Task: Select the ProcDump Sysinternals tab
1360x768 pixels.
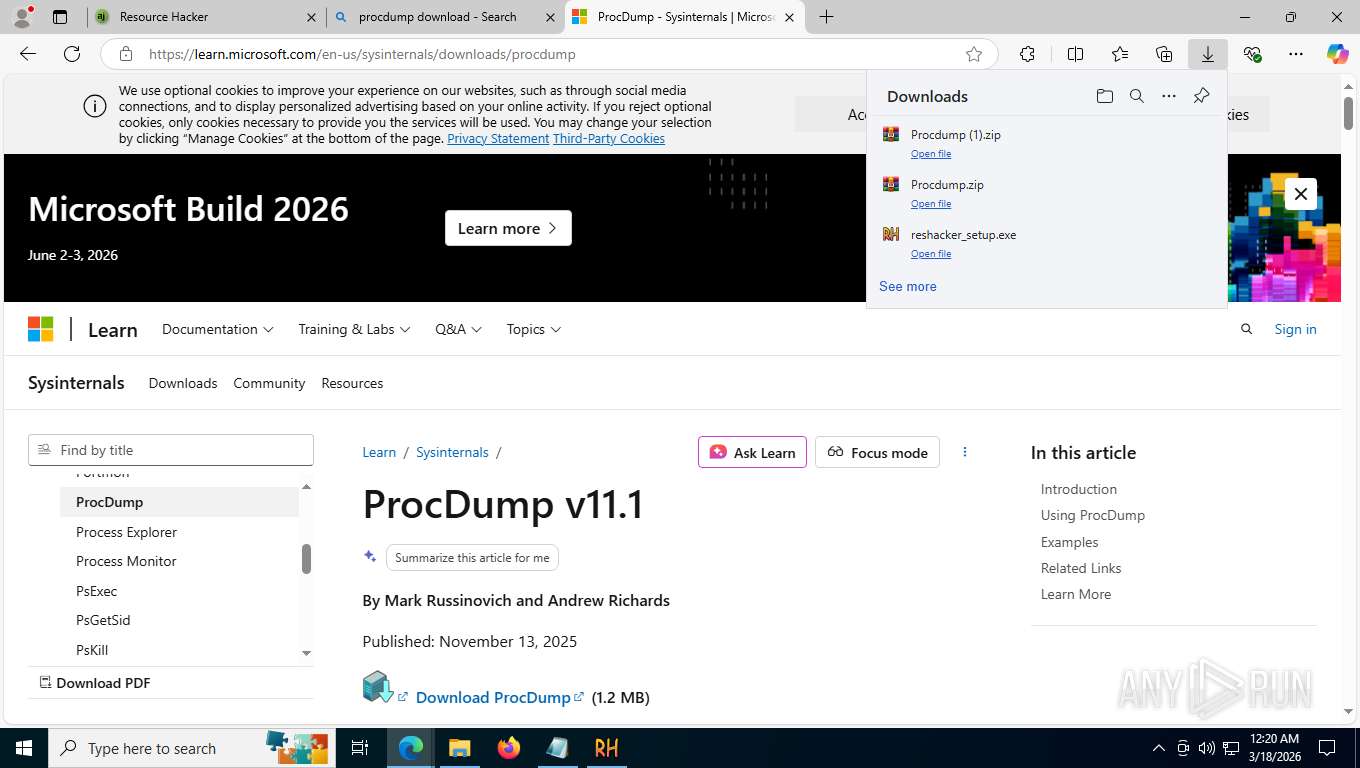Action: click(685, 17)
